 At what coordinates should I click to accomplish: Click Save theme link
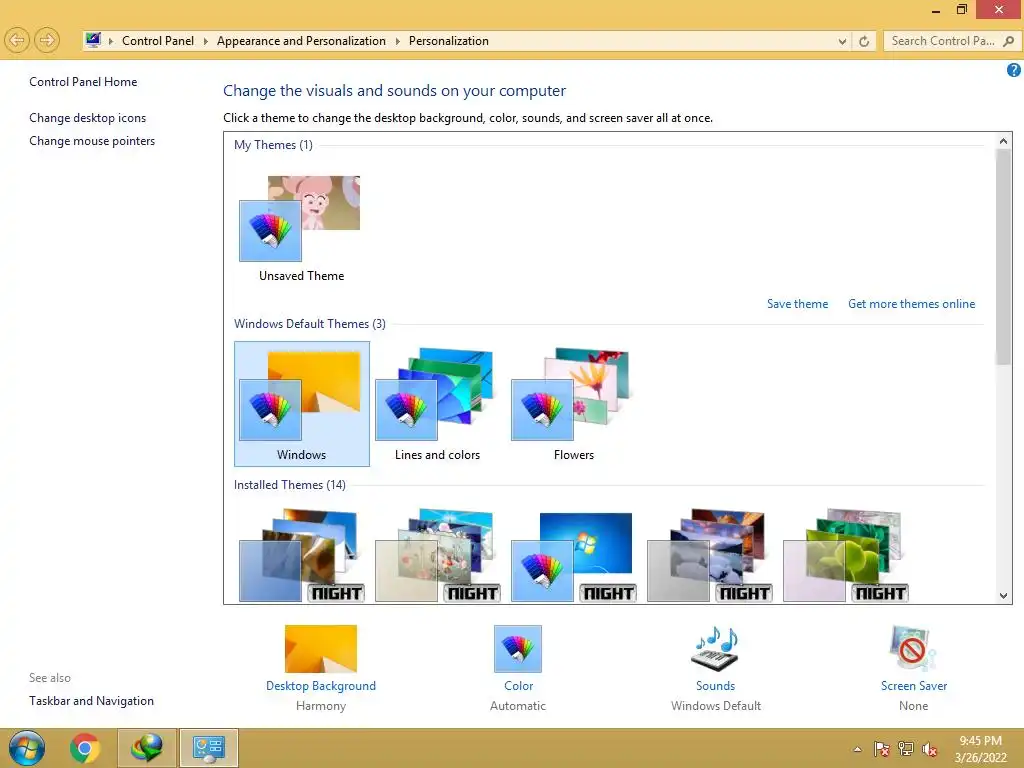(797, 304)
